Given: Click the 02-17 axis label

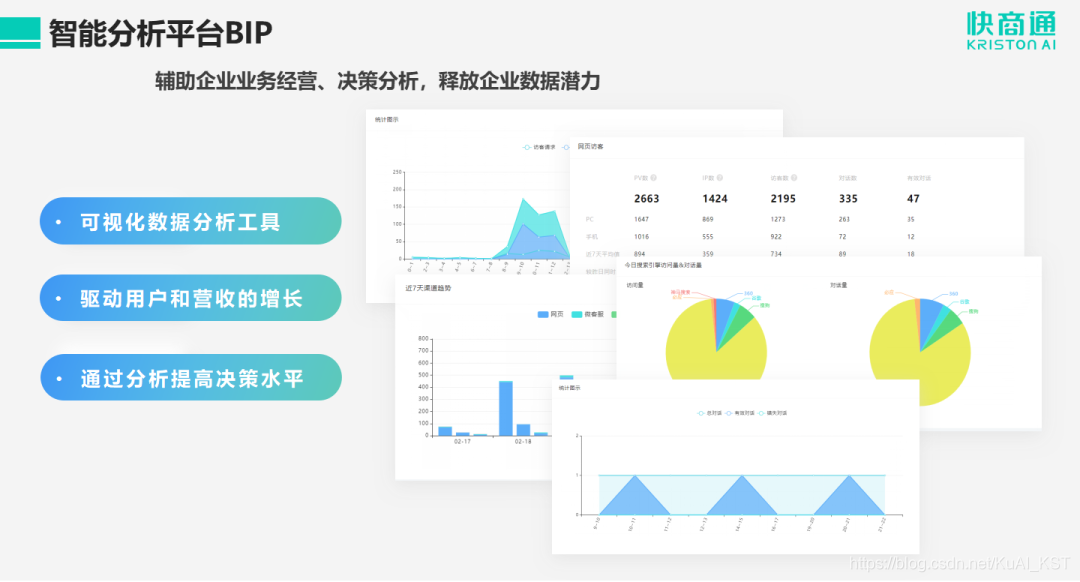Looking at the screenshot, I should 462,441.
